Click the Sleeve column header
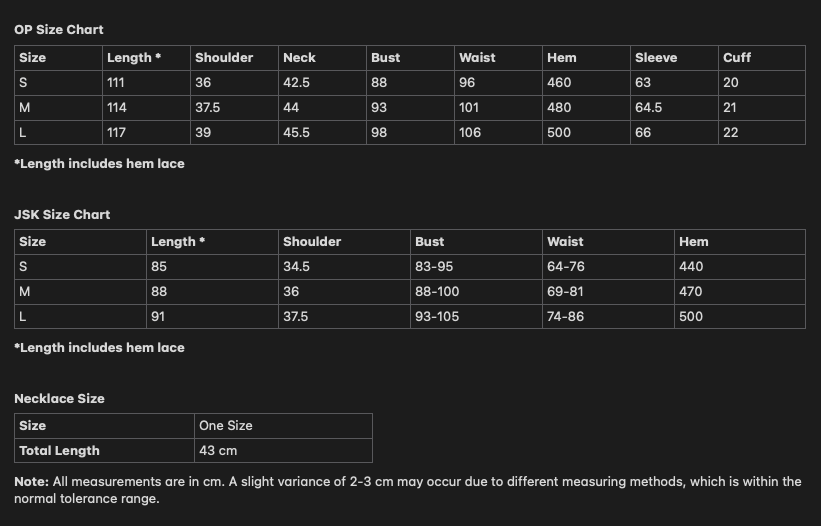This screenshot has height=526, width=821. point(656,58)
